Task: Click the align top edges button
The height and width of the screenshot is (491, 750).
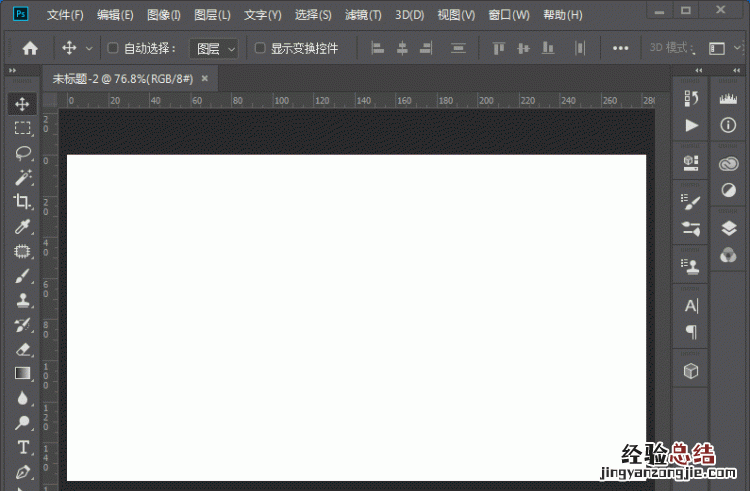Action: tap(498, 48)
